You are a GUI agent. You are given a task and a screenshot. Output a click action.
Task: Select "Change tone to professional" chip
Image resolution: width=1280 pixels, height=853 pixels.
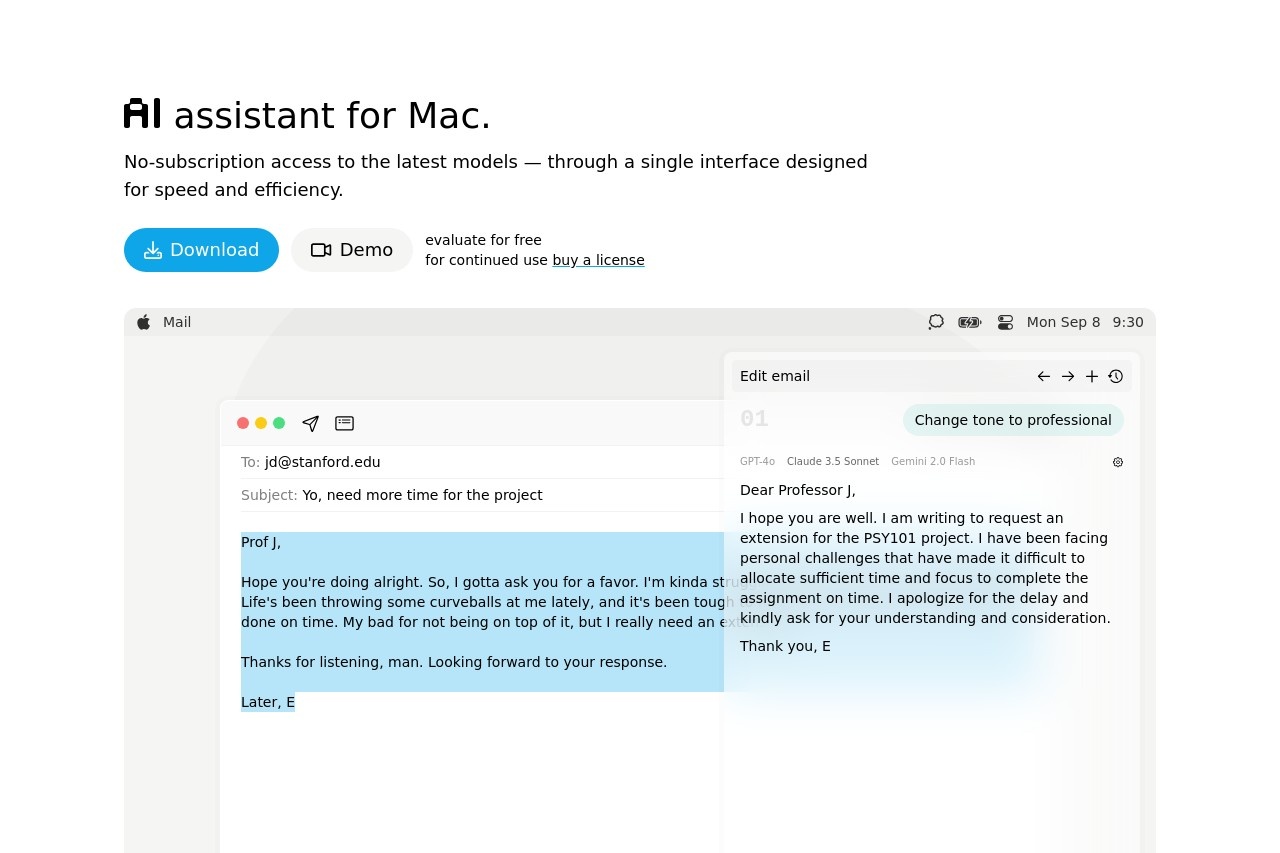[x=1013, y=420]
